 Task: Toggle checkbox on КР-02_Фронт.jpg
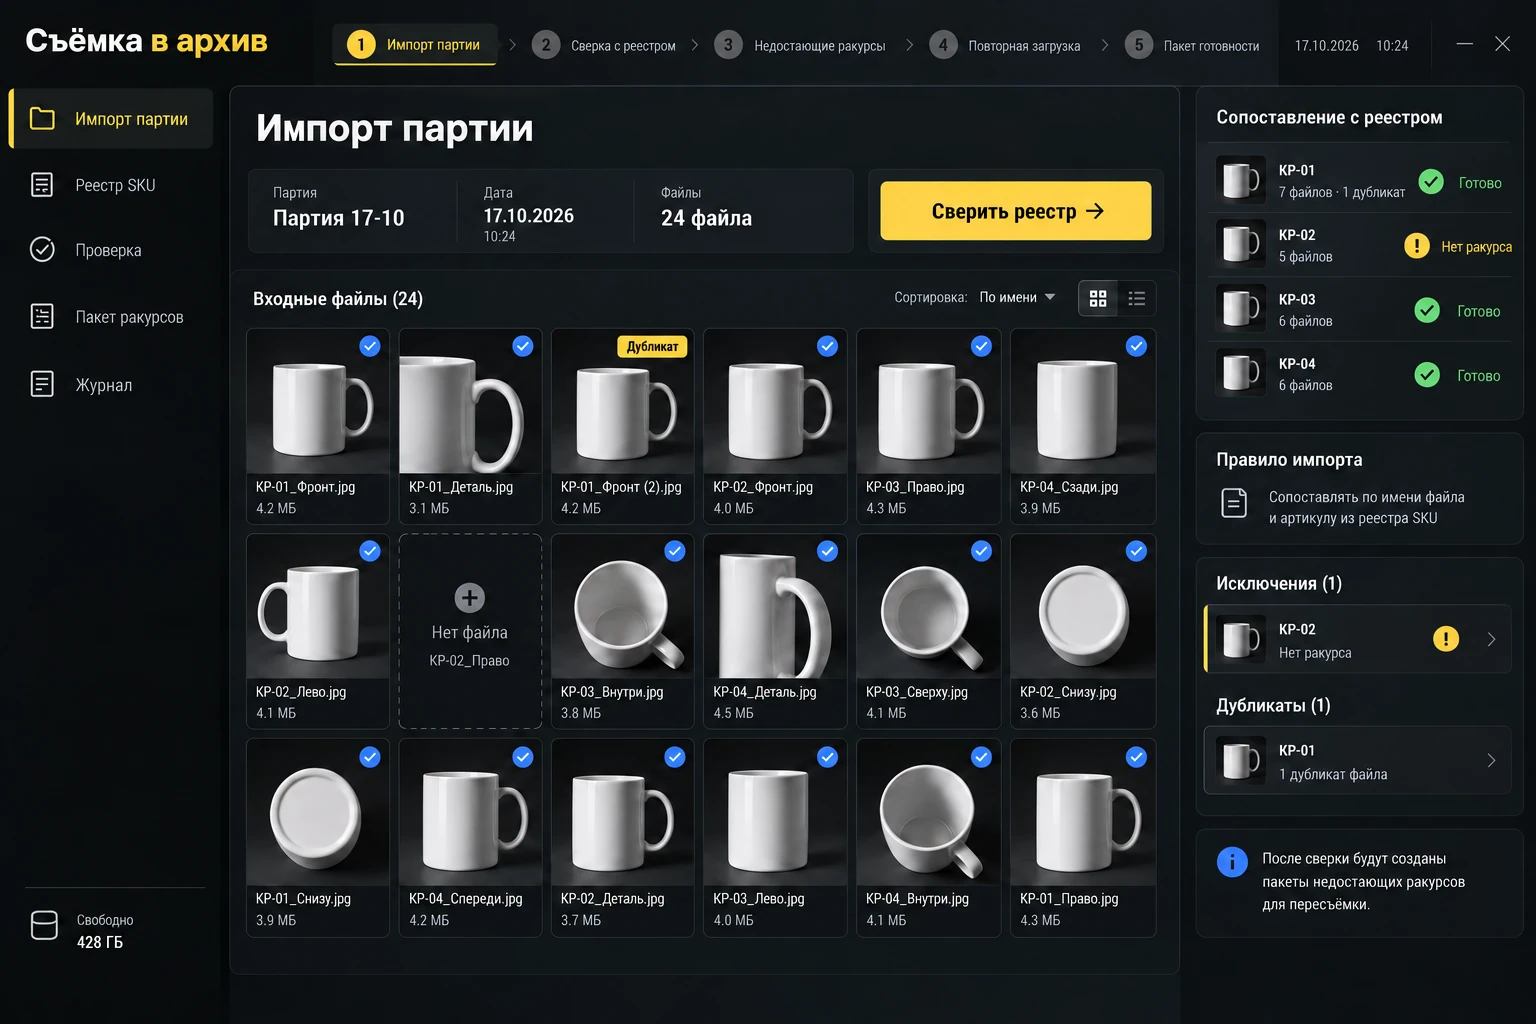(x=828, y=346)
